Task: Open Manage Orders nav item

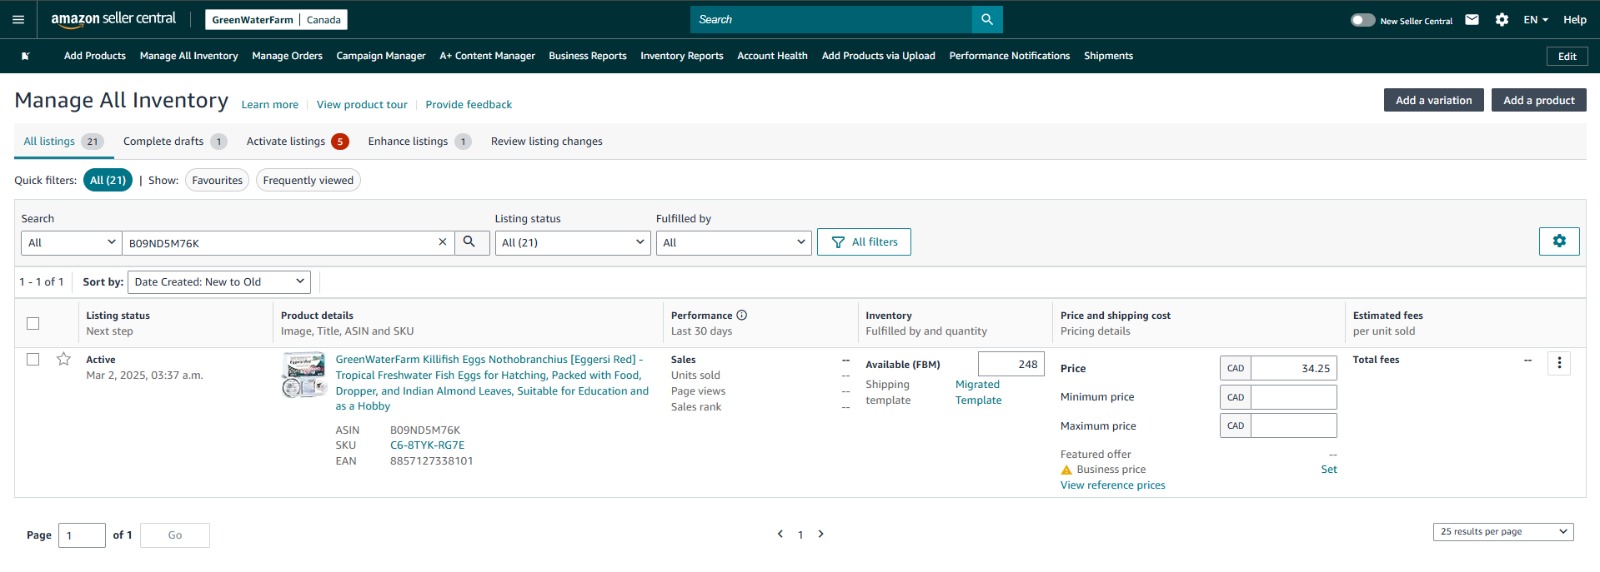Action: (287, 56)
